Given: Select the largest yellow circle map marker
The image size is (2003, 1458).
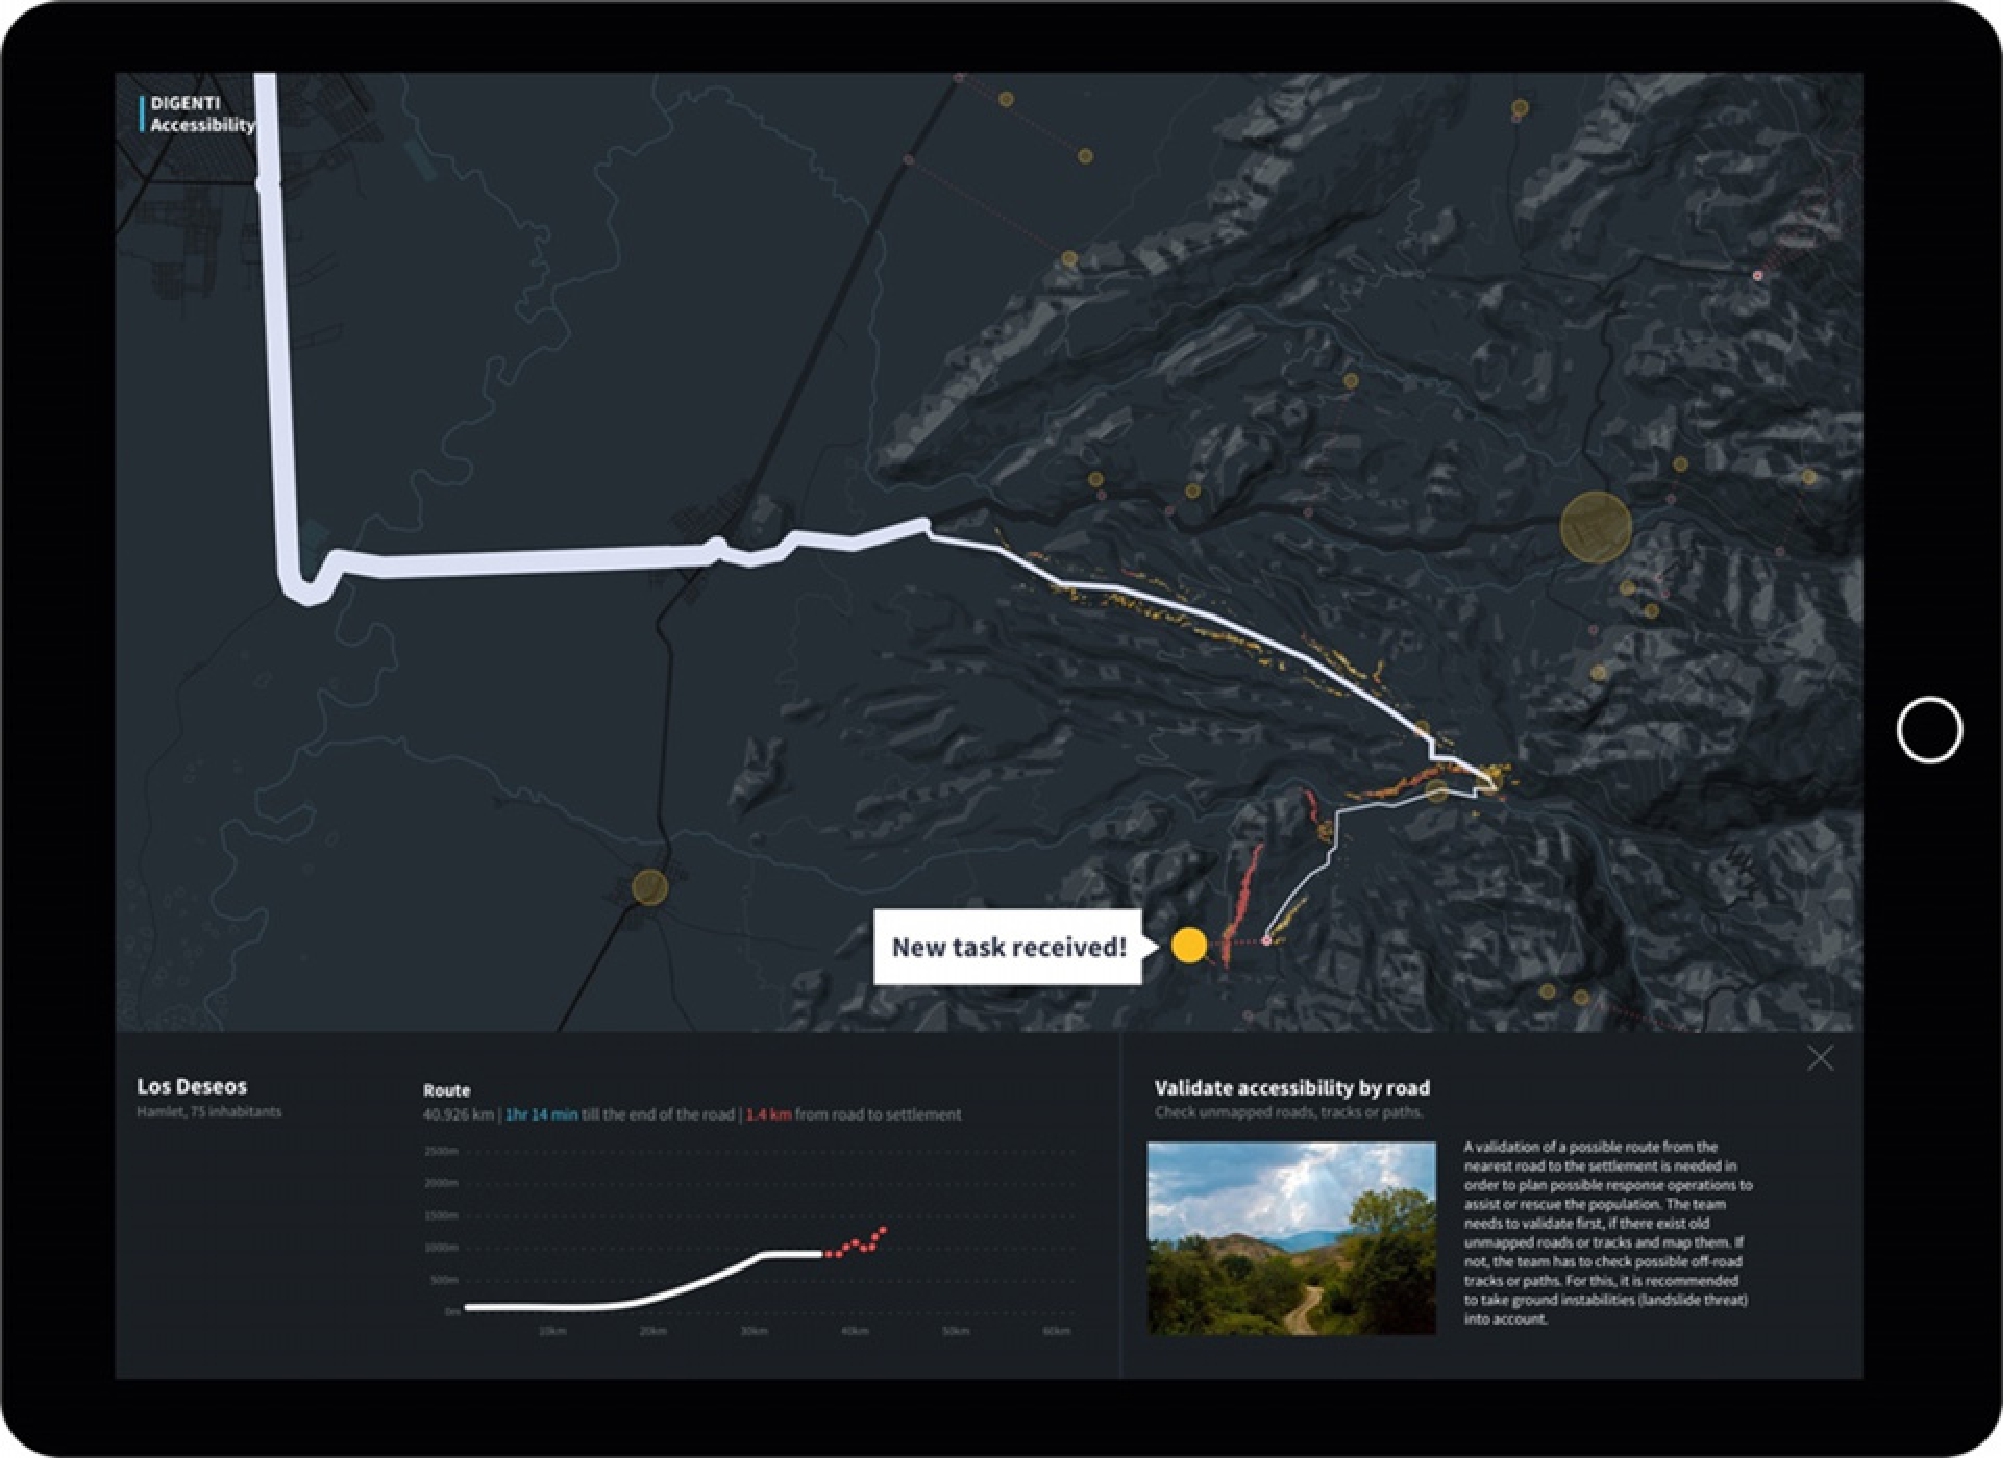Looking at the screenshot, I should coord(1595,526).
